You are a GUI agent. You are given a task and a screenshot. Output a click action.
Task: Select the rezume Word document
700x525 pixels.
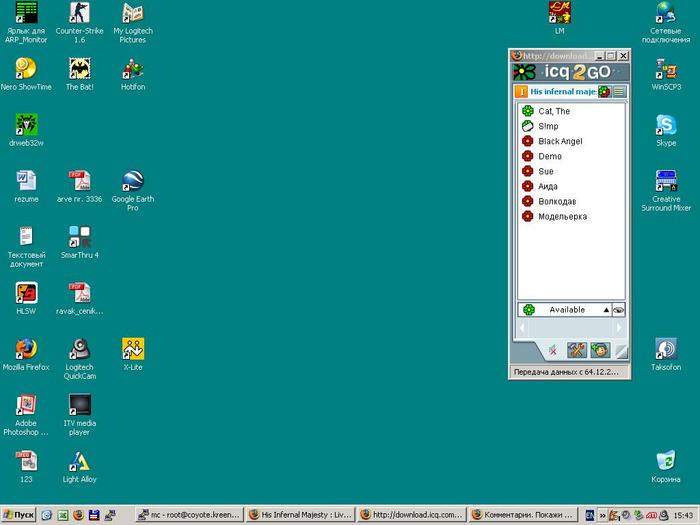26,181
